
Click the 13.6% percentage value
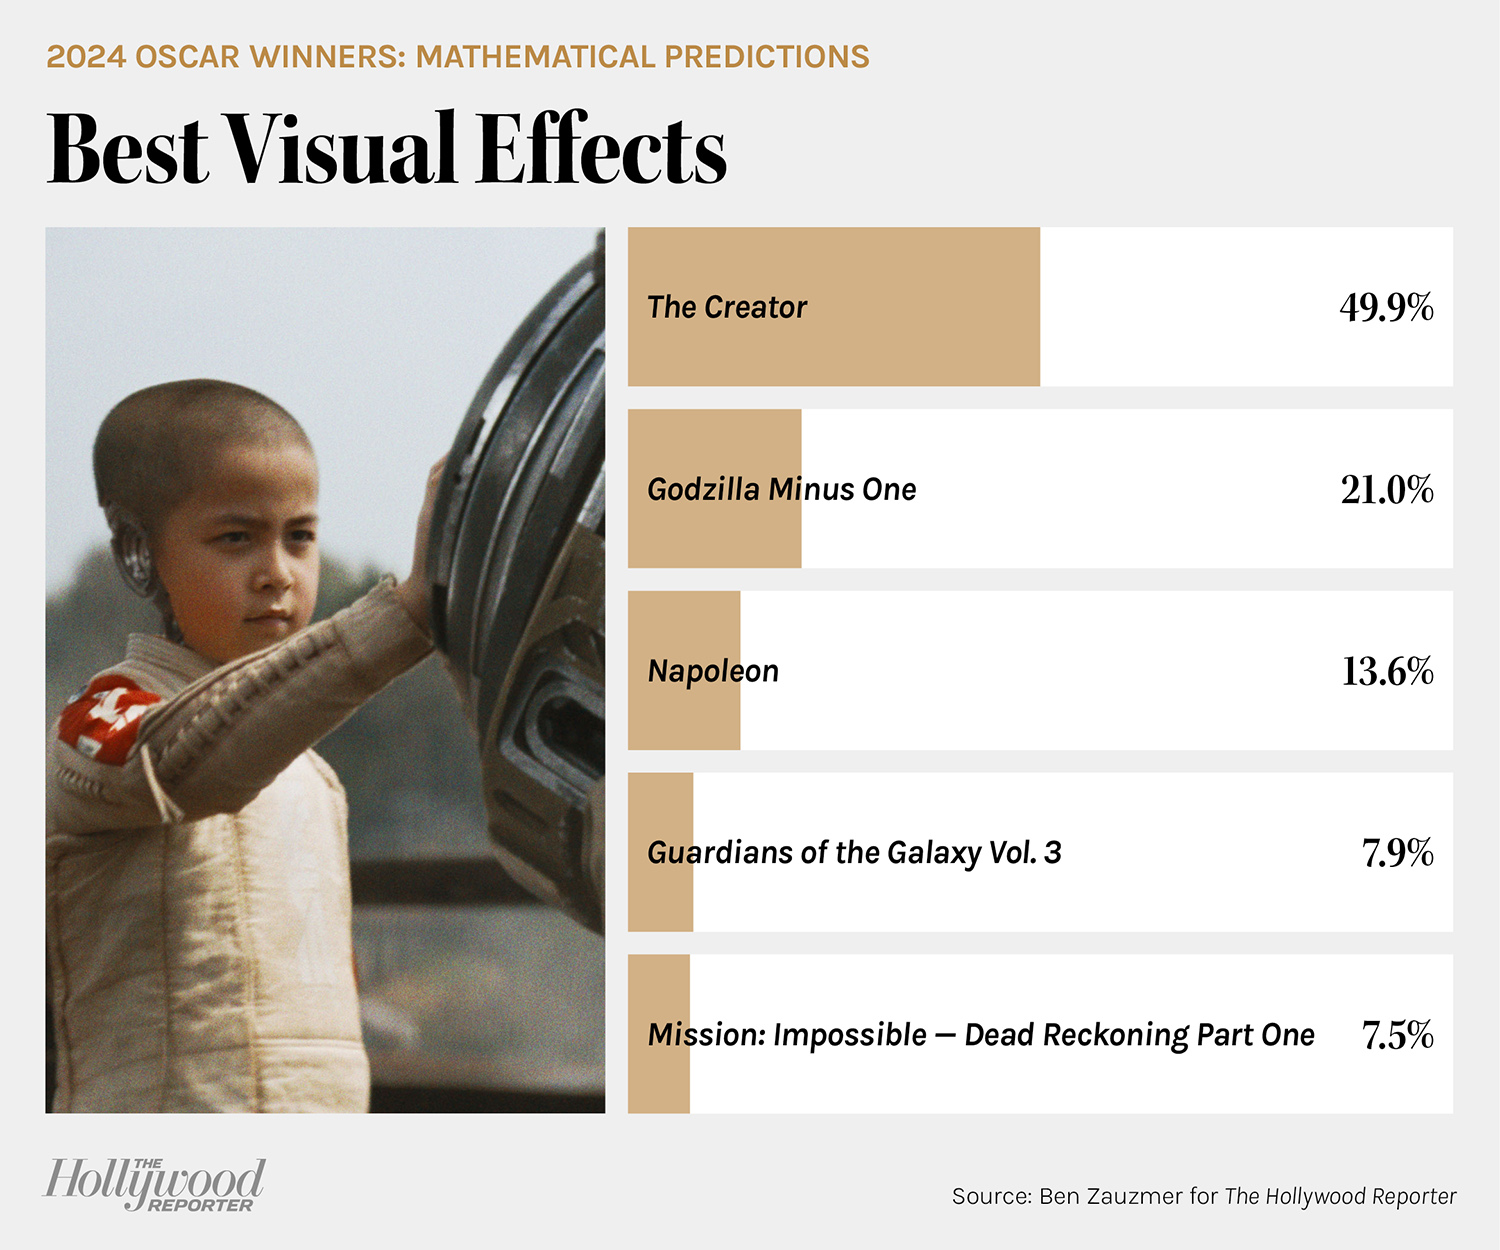point(1388,671)
